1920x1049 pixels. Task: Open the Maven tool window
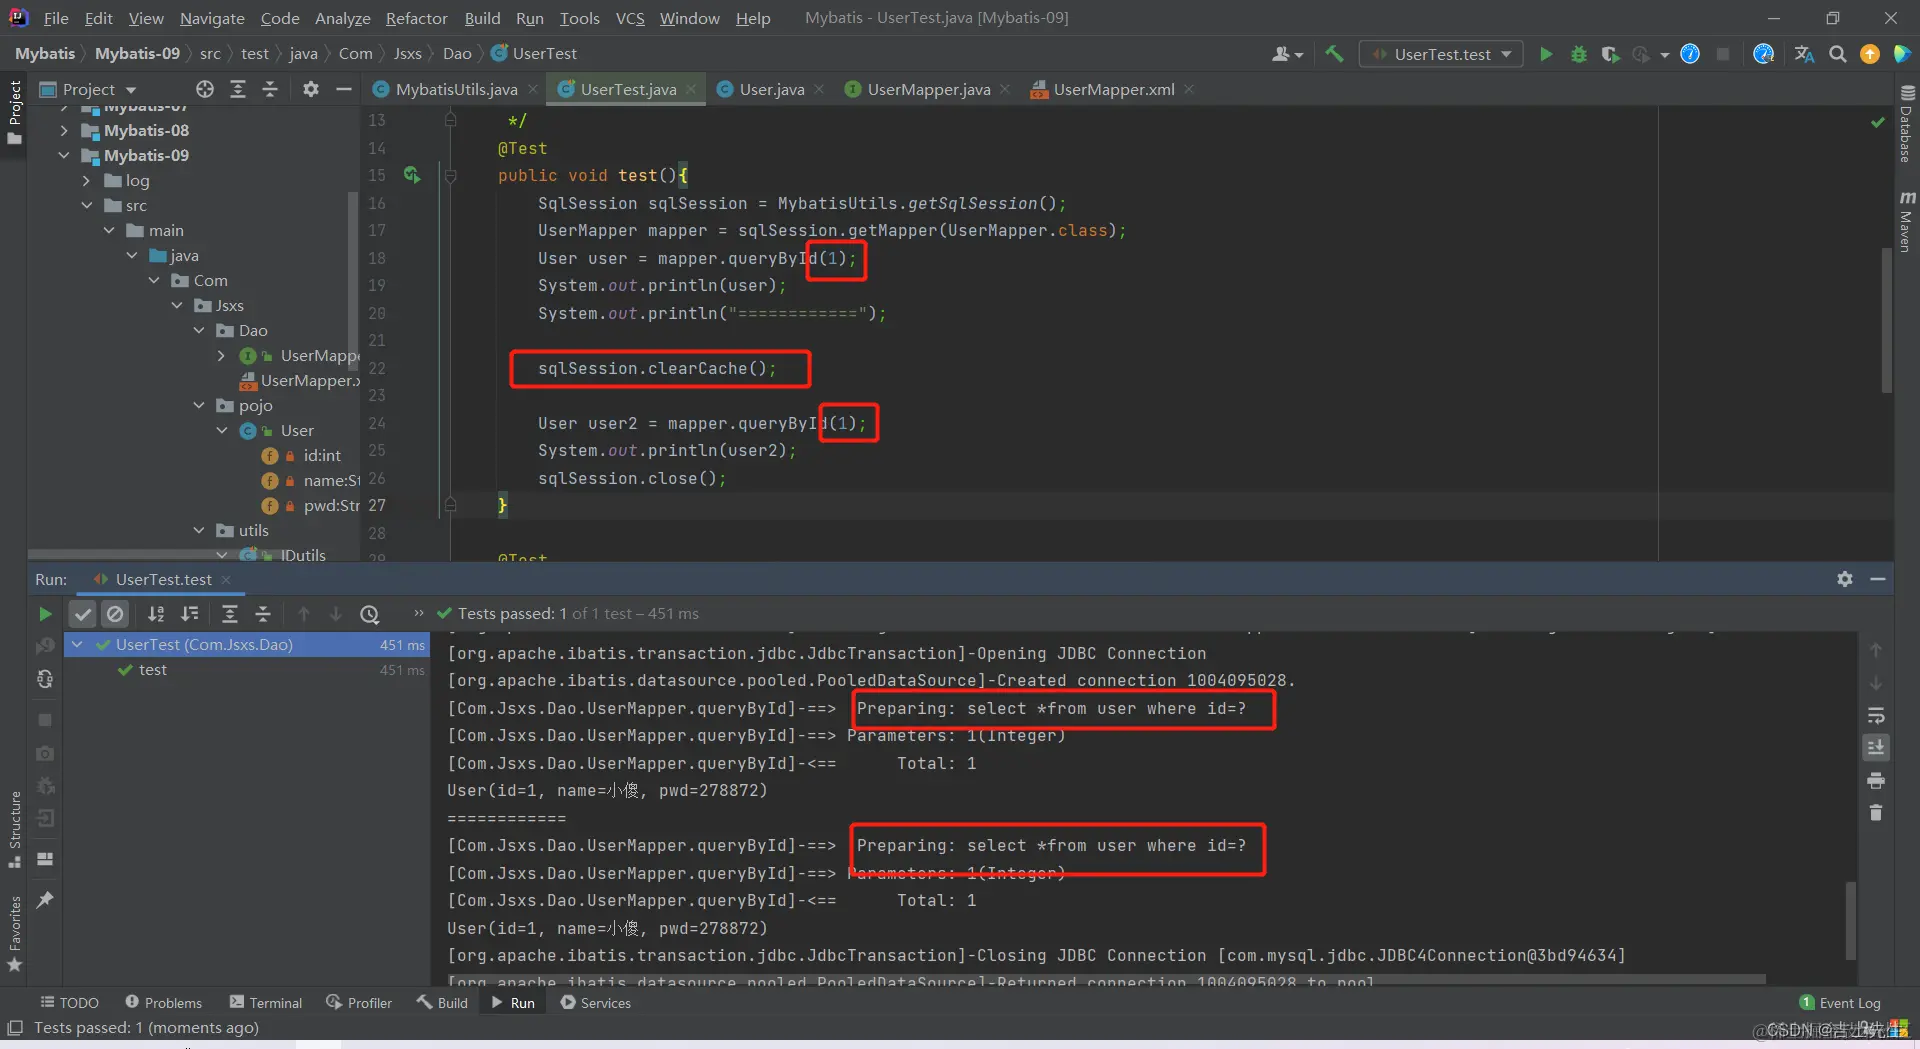[x=1907, y=222]
